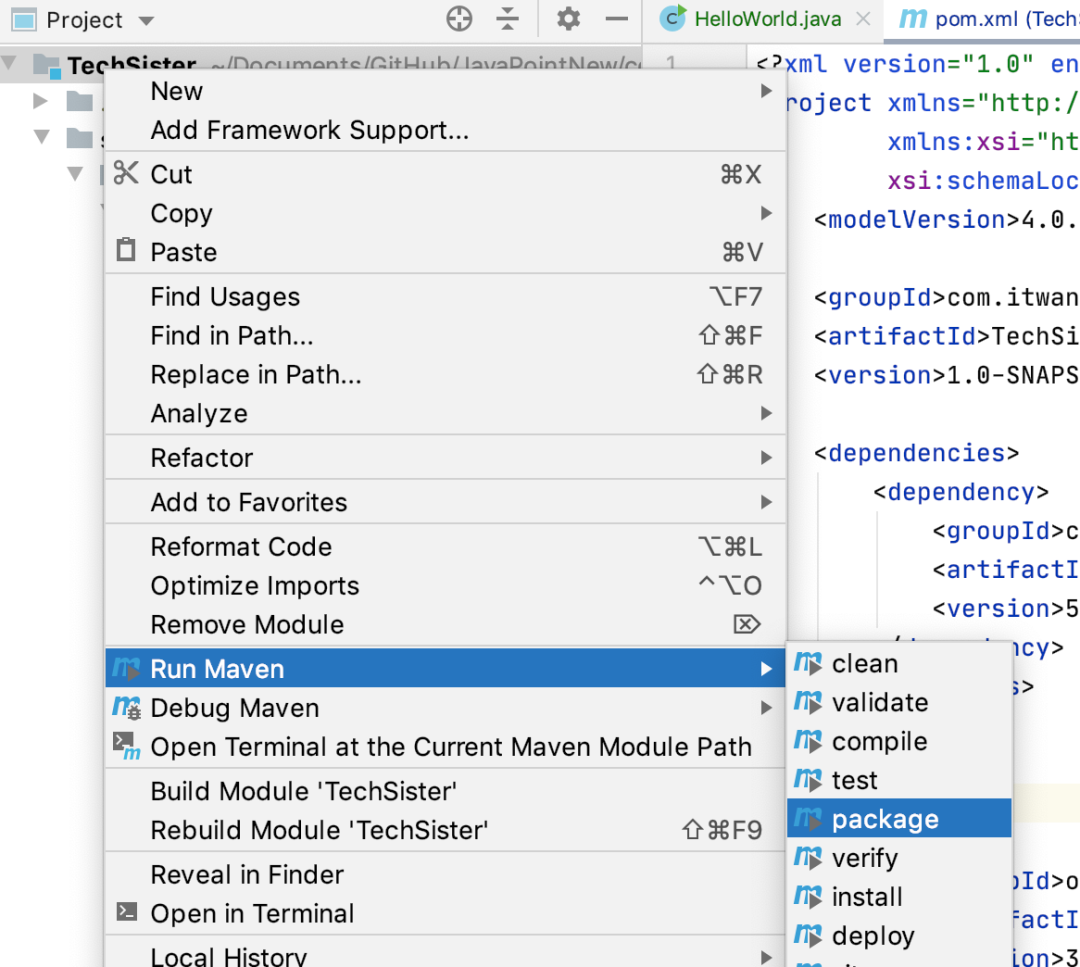
Task: Click the Maven terminal icon
Action: tap(127, 747)
